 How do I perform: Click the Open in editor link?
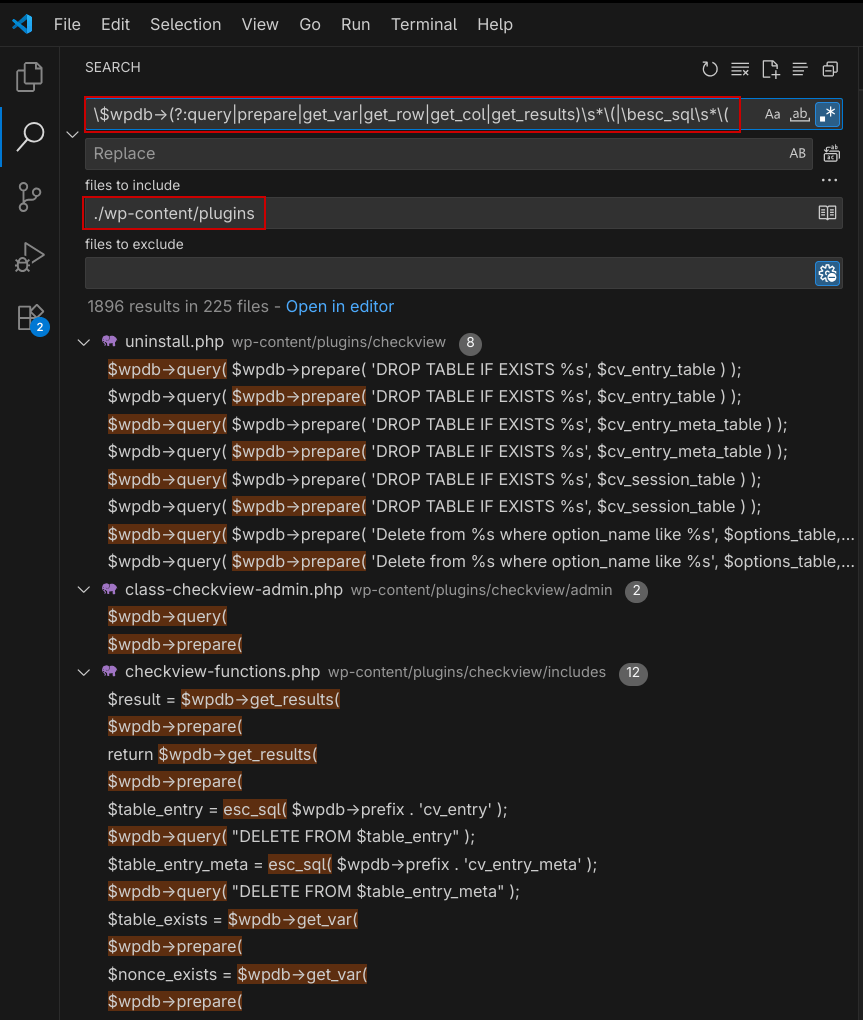pos(340,306)
